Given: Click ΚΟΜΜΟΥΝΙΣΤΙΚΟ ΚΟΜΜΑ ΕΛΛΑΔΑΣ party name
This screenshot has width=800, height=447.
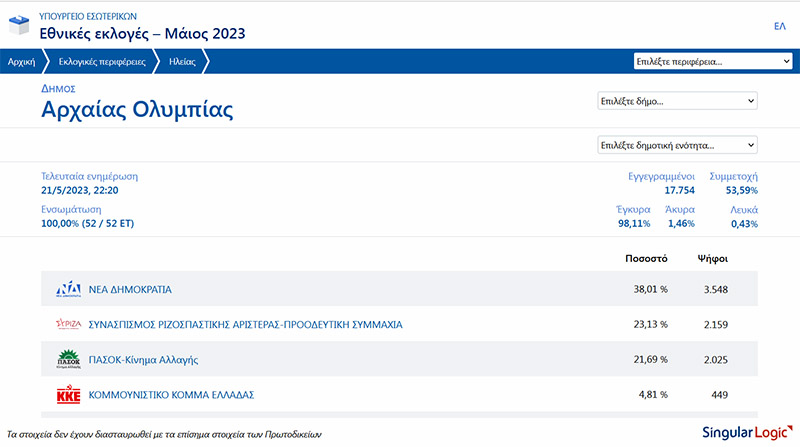Looking at the screenshot, I should click(171, 394).
